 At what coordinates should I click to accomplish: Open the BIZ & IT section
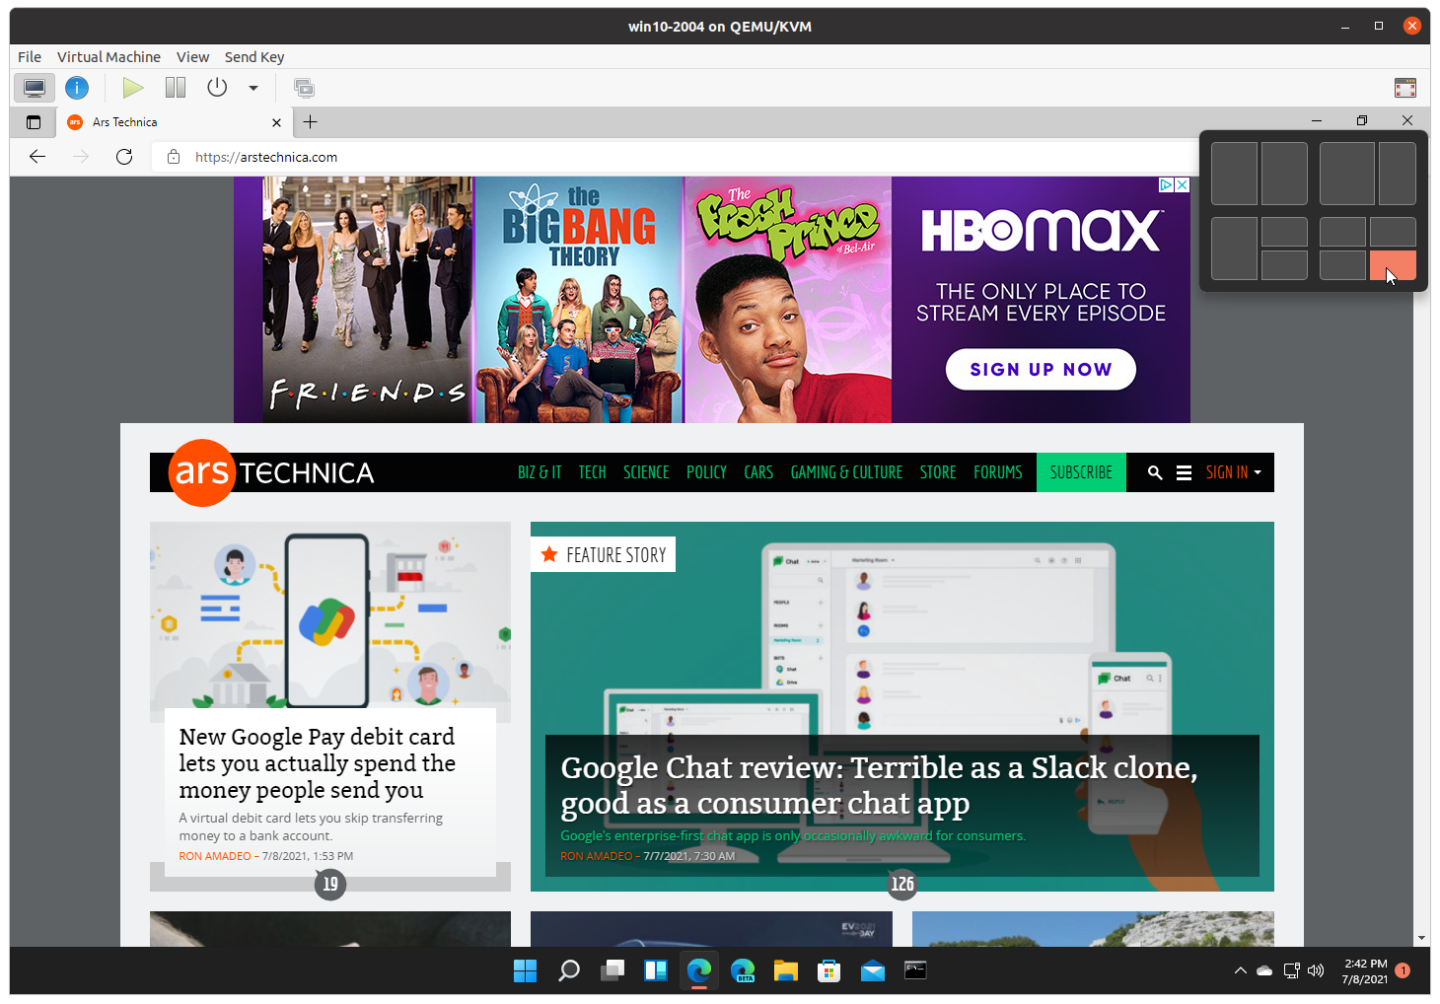[539, 472]
